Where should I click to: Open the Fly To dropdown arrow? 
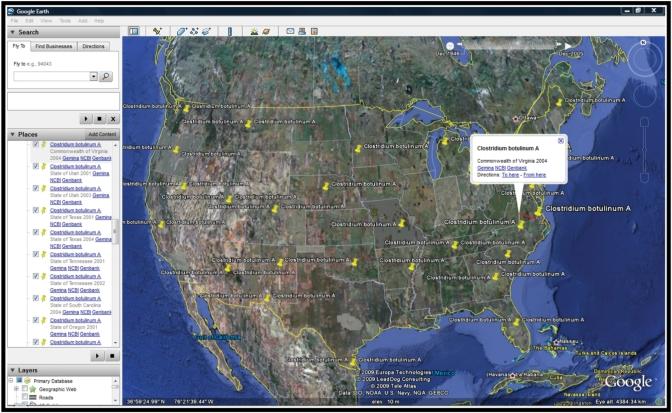tap(93, 76)
